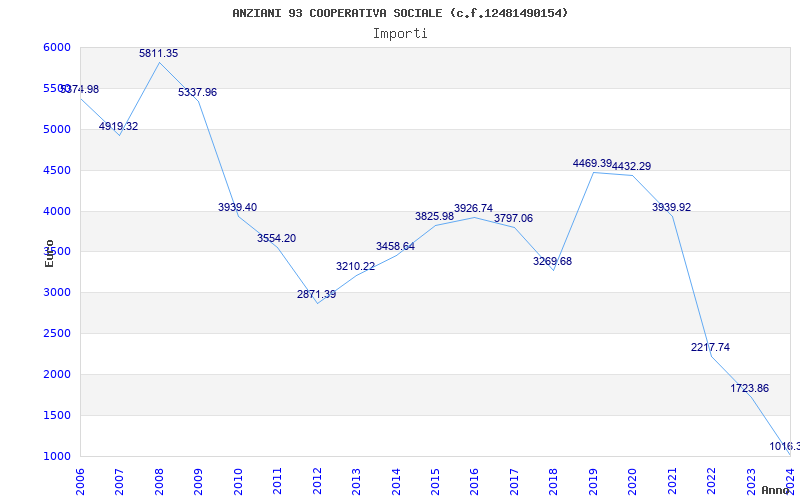Select the data label 3210.22
Viewport: 800px width, 500px height.
(356, 266)
